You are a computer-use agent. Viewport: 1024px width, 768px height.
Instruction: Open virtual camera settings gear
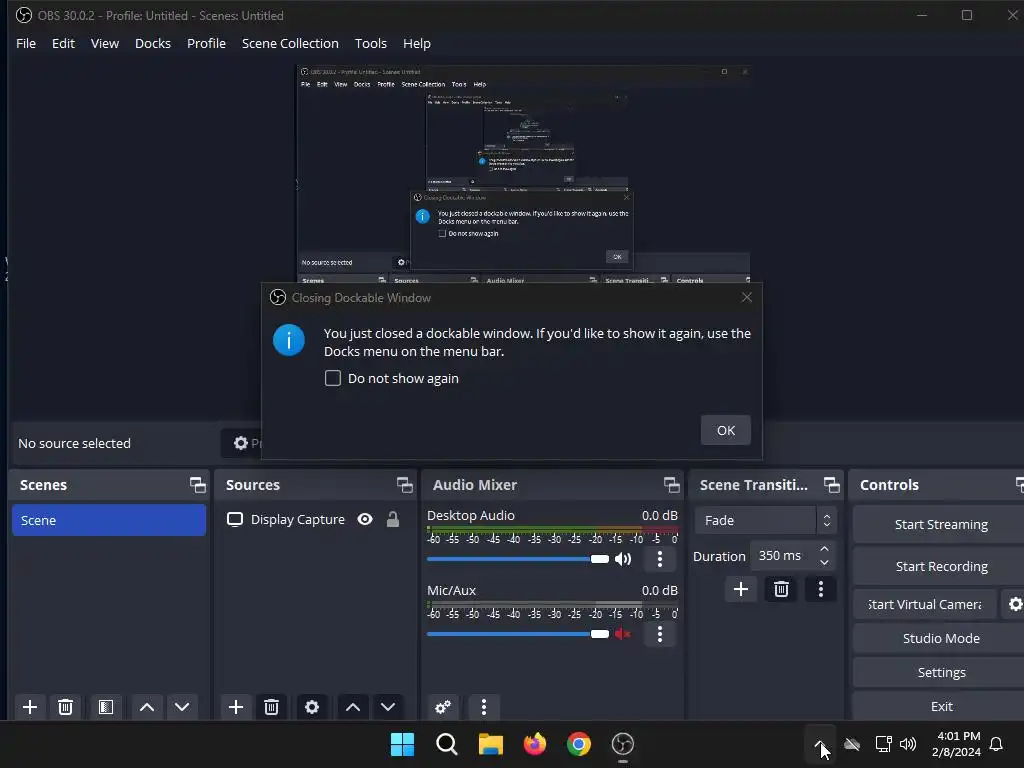[x=1015, y=604]
